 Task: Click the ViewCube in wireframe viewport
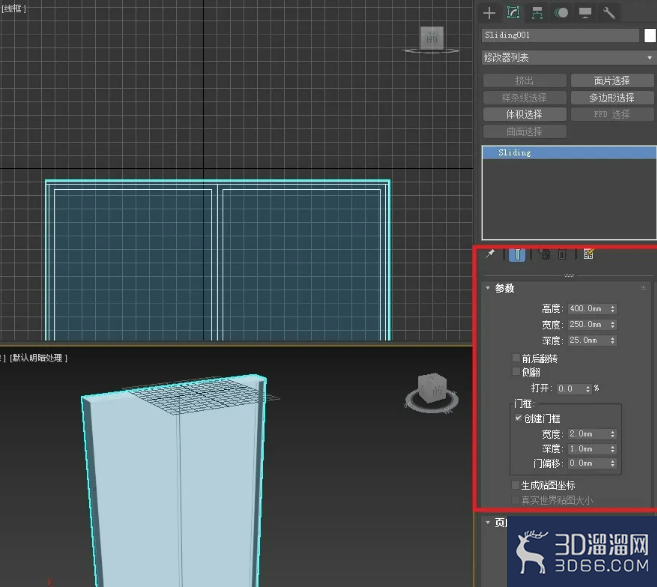432,39
